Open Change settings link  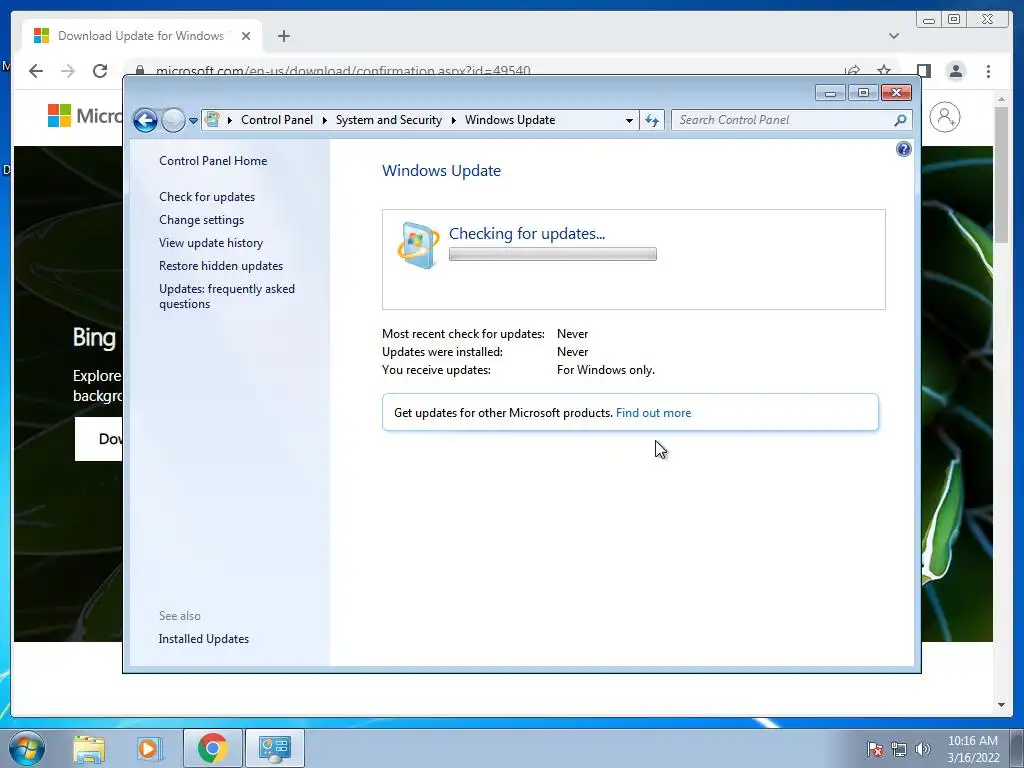(x=201, y=220)
